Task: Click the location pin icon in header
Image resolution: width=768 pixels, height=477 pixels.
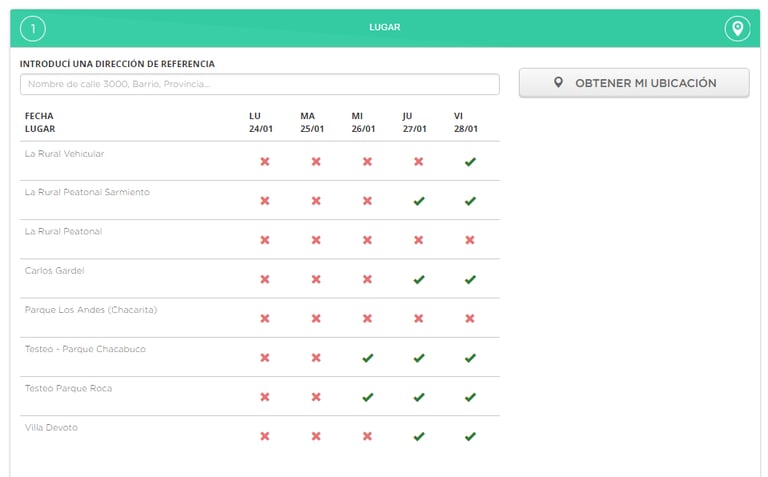Action: [737, 28]
